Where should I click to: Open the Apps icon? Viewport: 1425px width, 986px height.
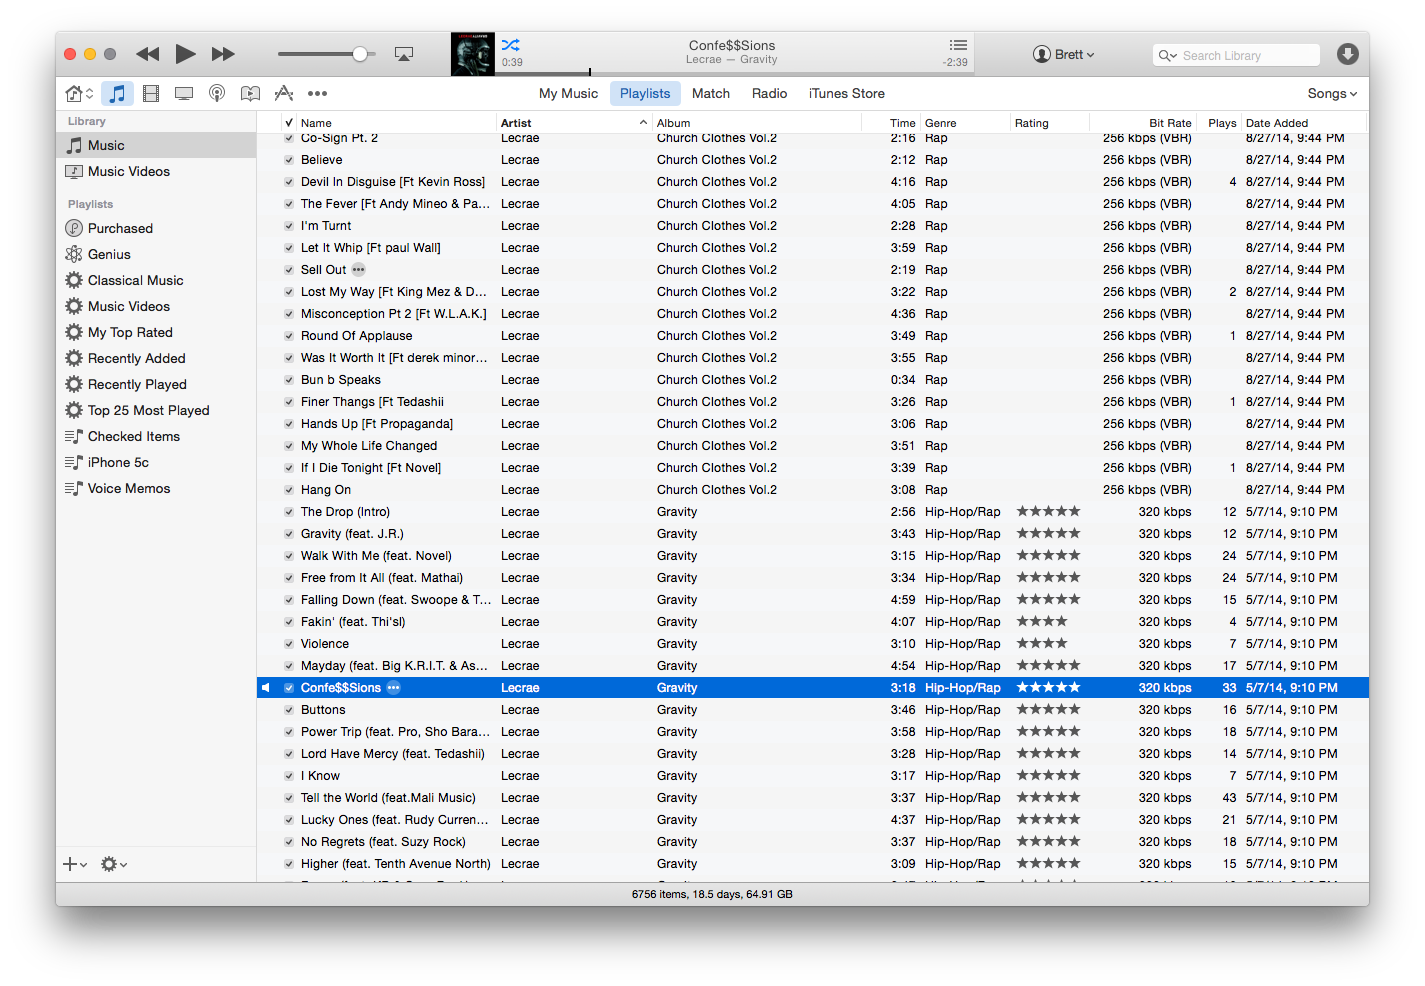click(284, 93)
